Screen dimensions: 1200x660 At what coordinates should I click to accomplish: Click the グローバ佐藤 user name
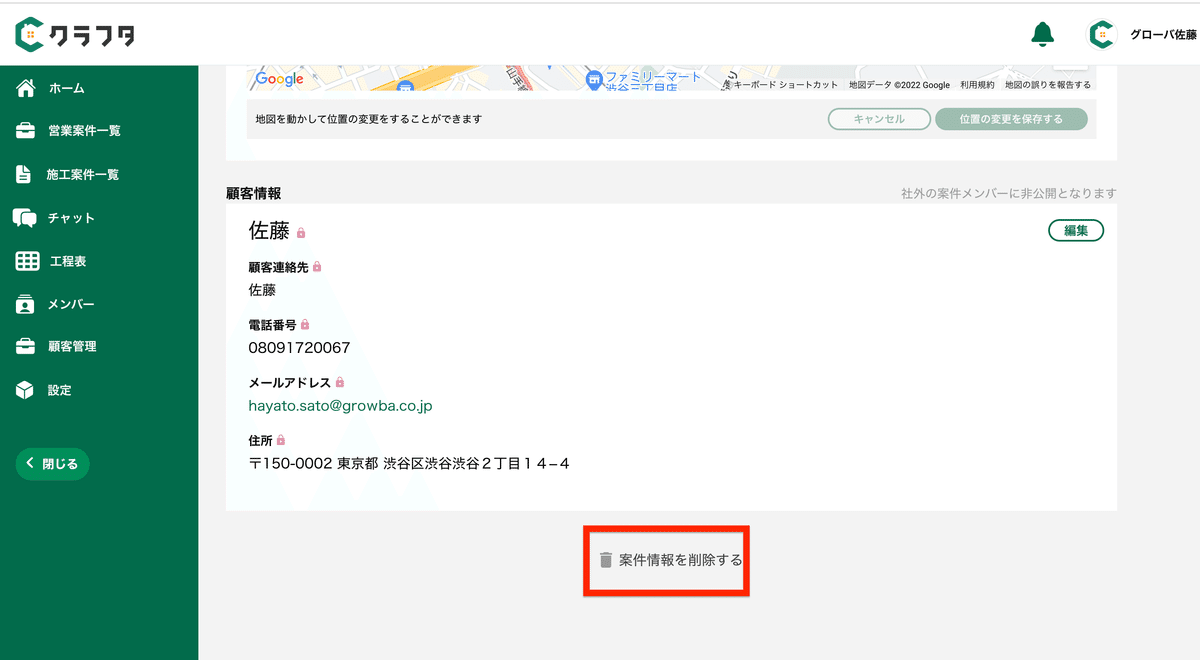(x=1163, y=35)
